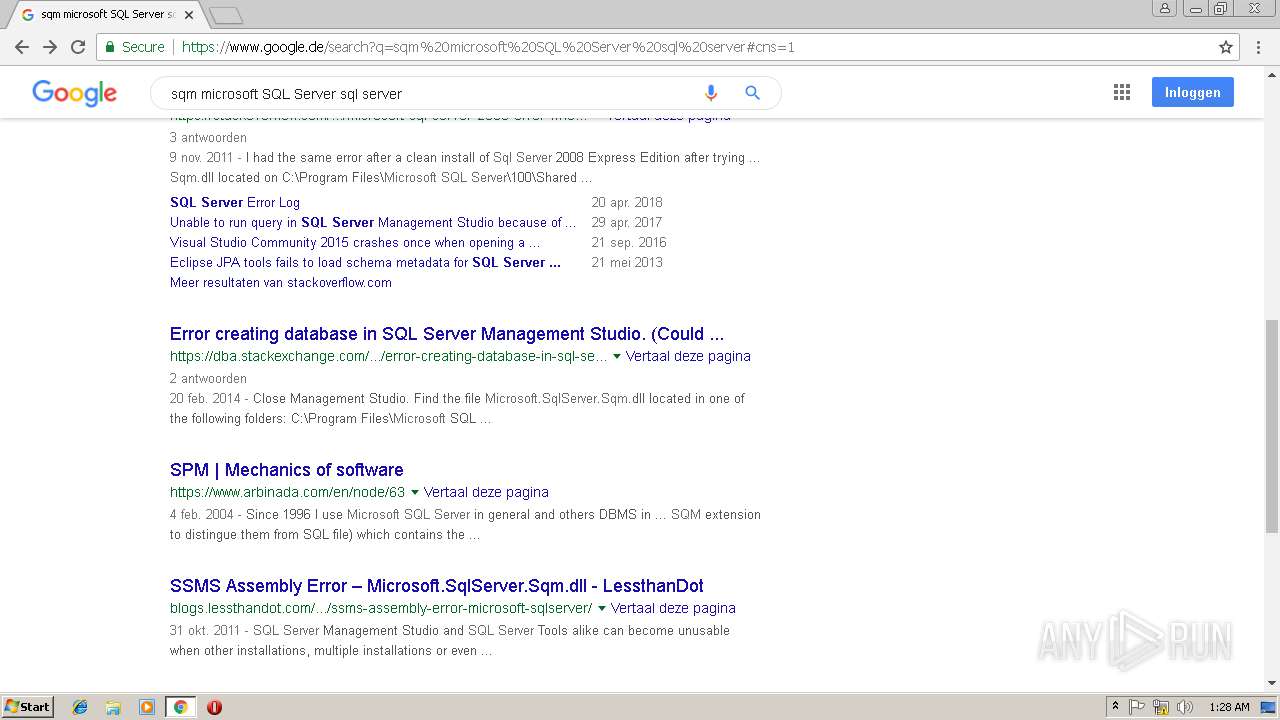Click Vertaal deze pagina for arbinada result
The width and height of the screenshot is (1280, 720).
tap(486, 492)
